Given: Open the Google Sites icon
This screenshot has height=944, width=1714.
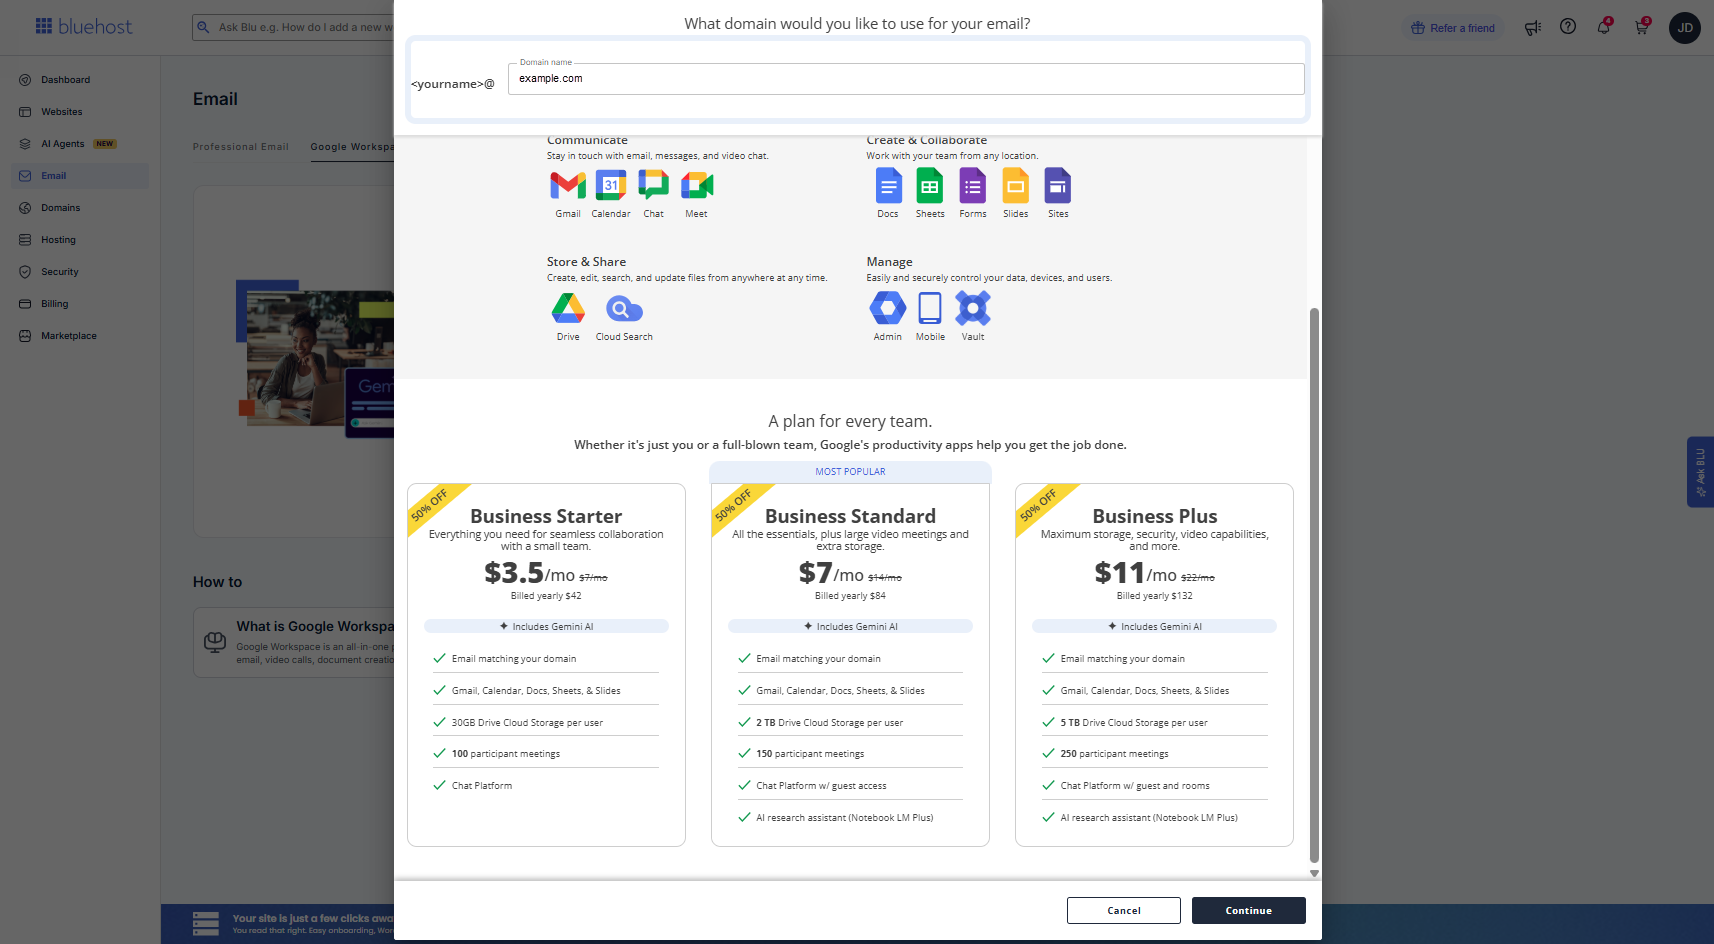Looking at the screenshot, I should pyautogui.click(x=1058, y=186).
